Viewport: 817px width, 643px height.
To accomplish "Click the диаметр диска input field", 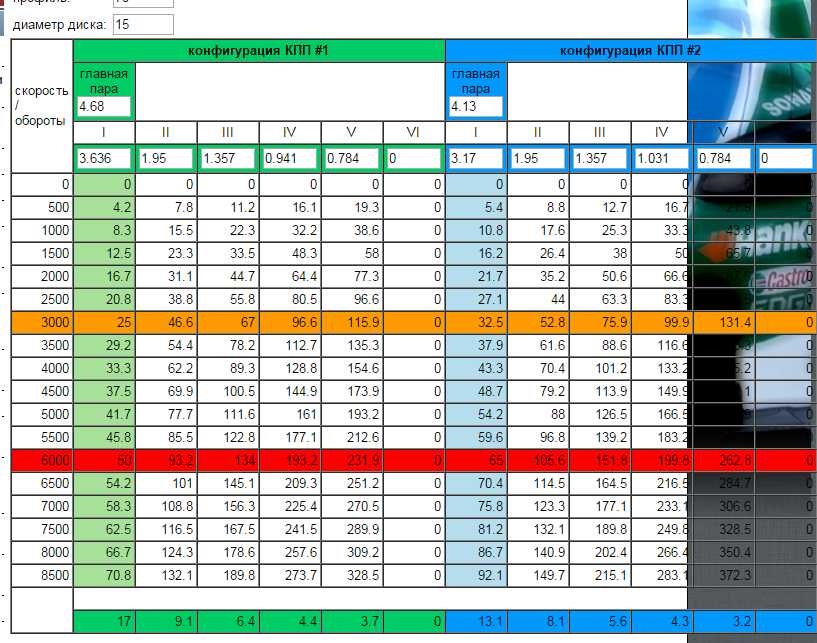I will 143,24.
